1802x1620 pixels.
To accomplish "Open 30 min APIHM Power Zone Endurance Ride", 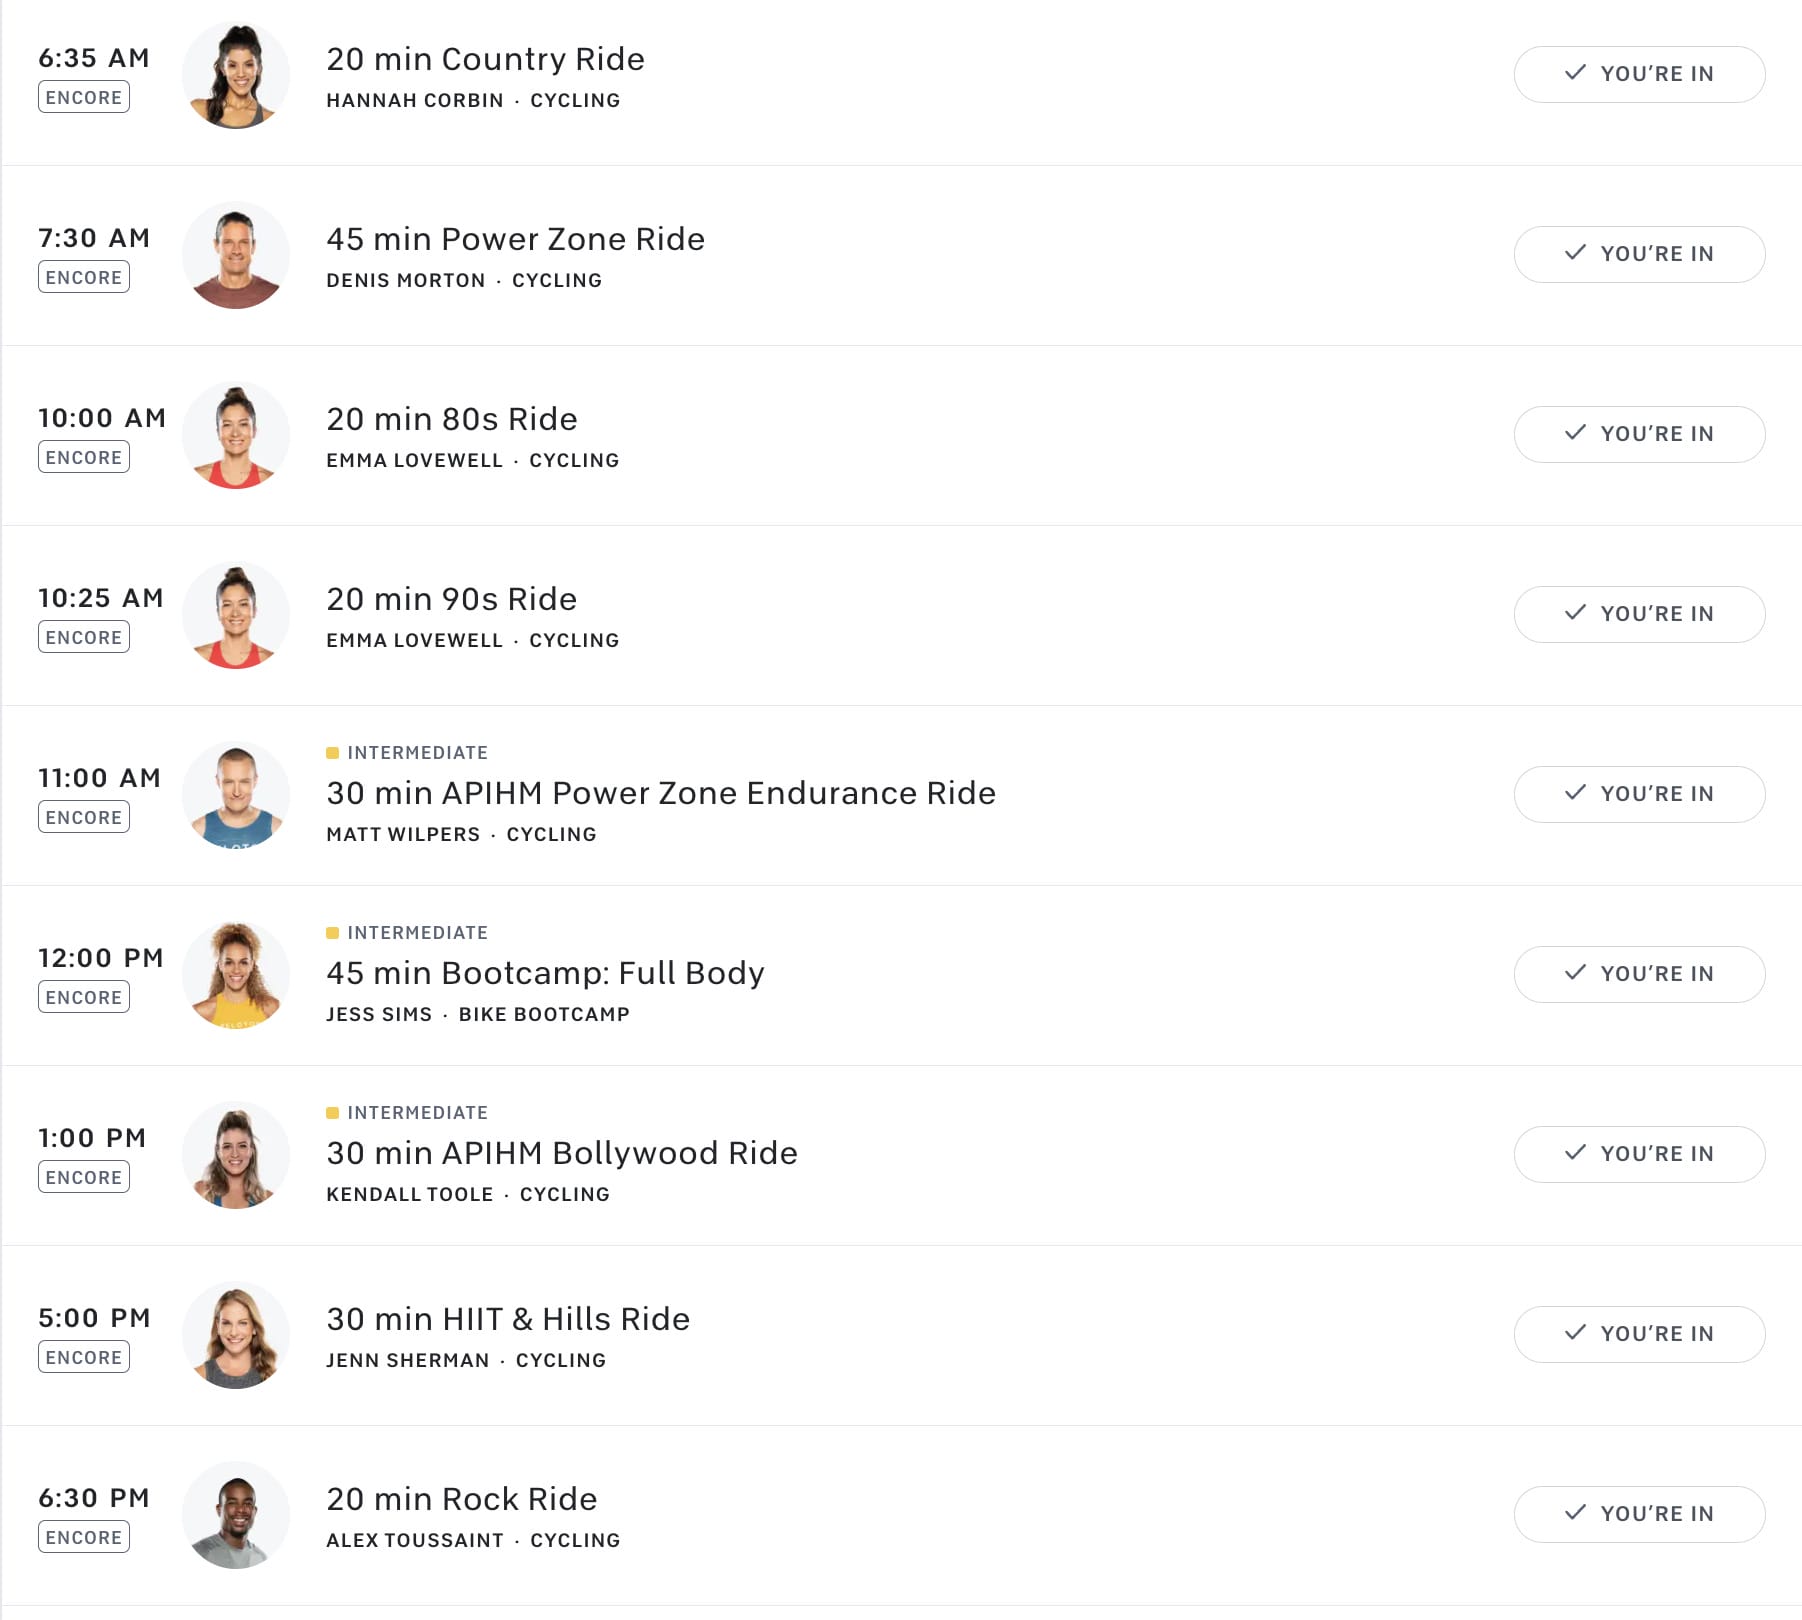I will [x=660, y=793].
